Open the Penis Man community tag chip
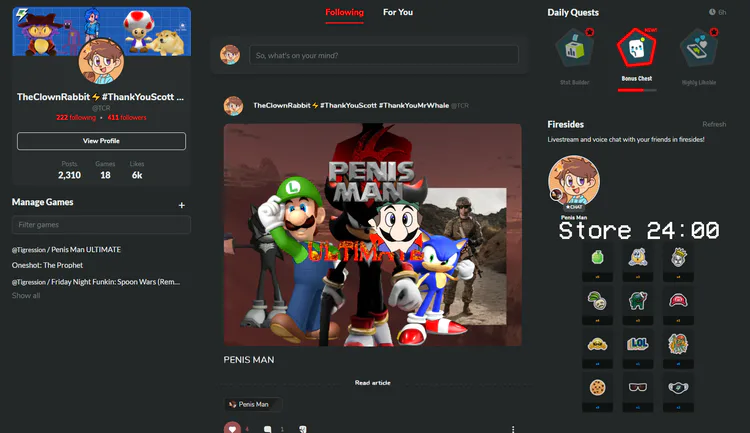This screenshot has height=433, width=750. (x=253, y=404)
